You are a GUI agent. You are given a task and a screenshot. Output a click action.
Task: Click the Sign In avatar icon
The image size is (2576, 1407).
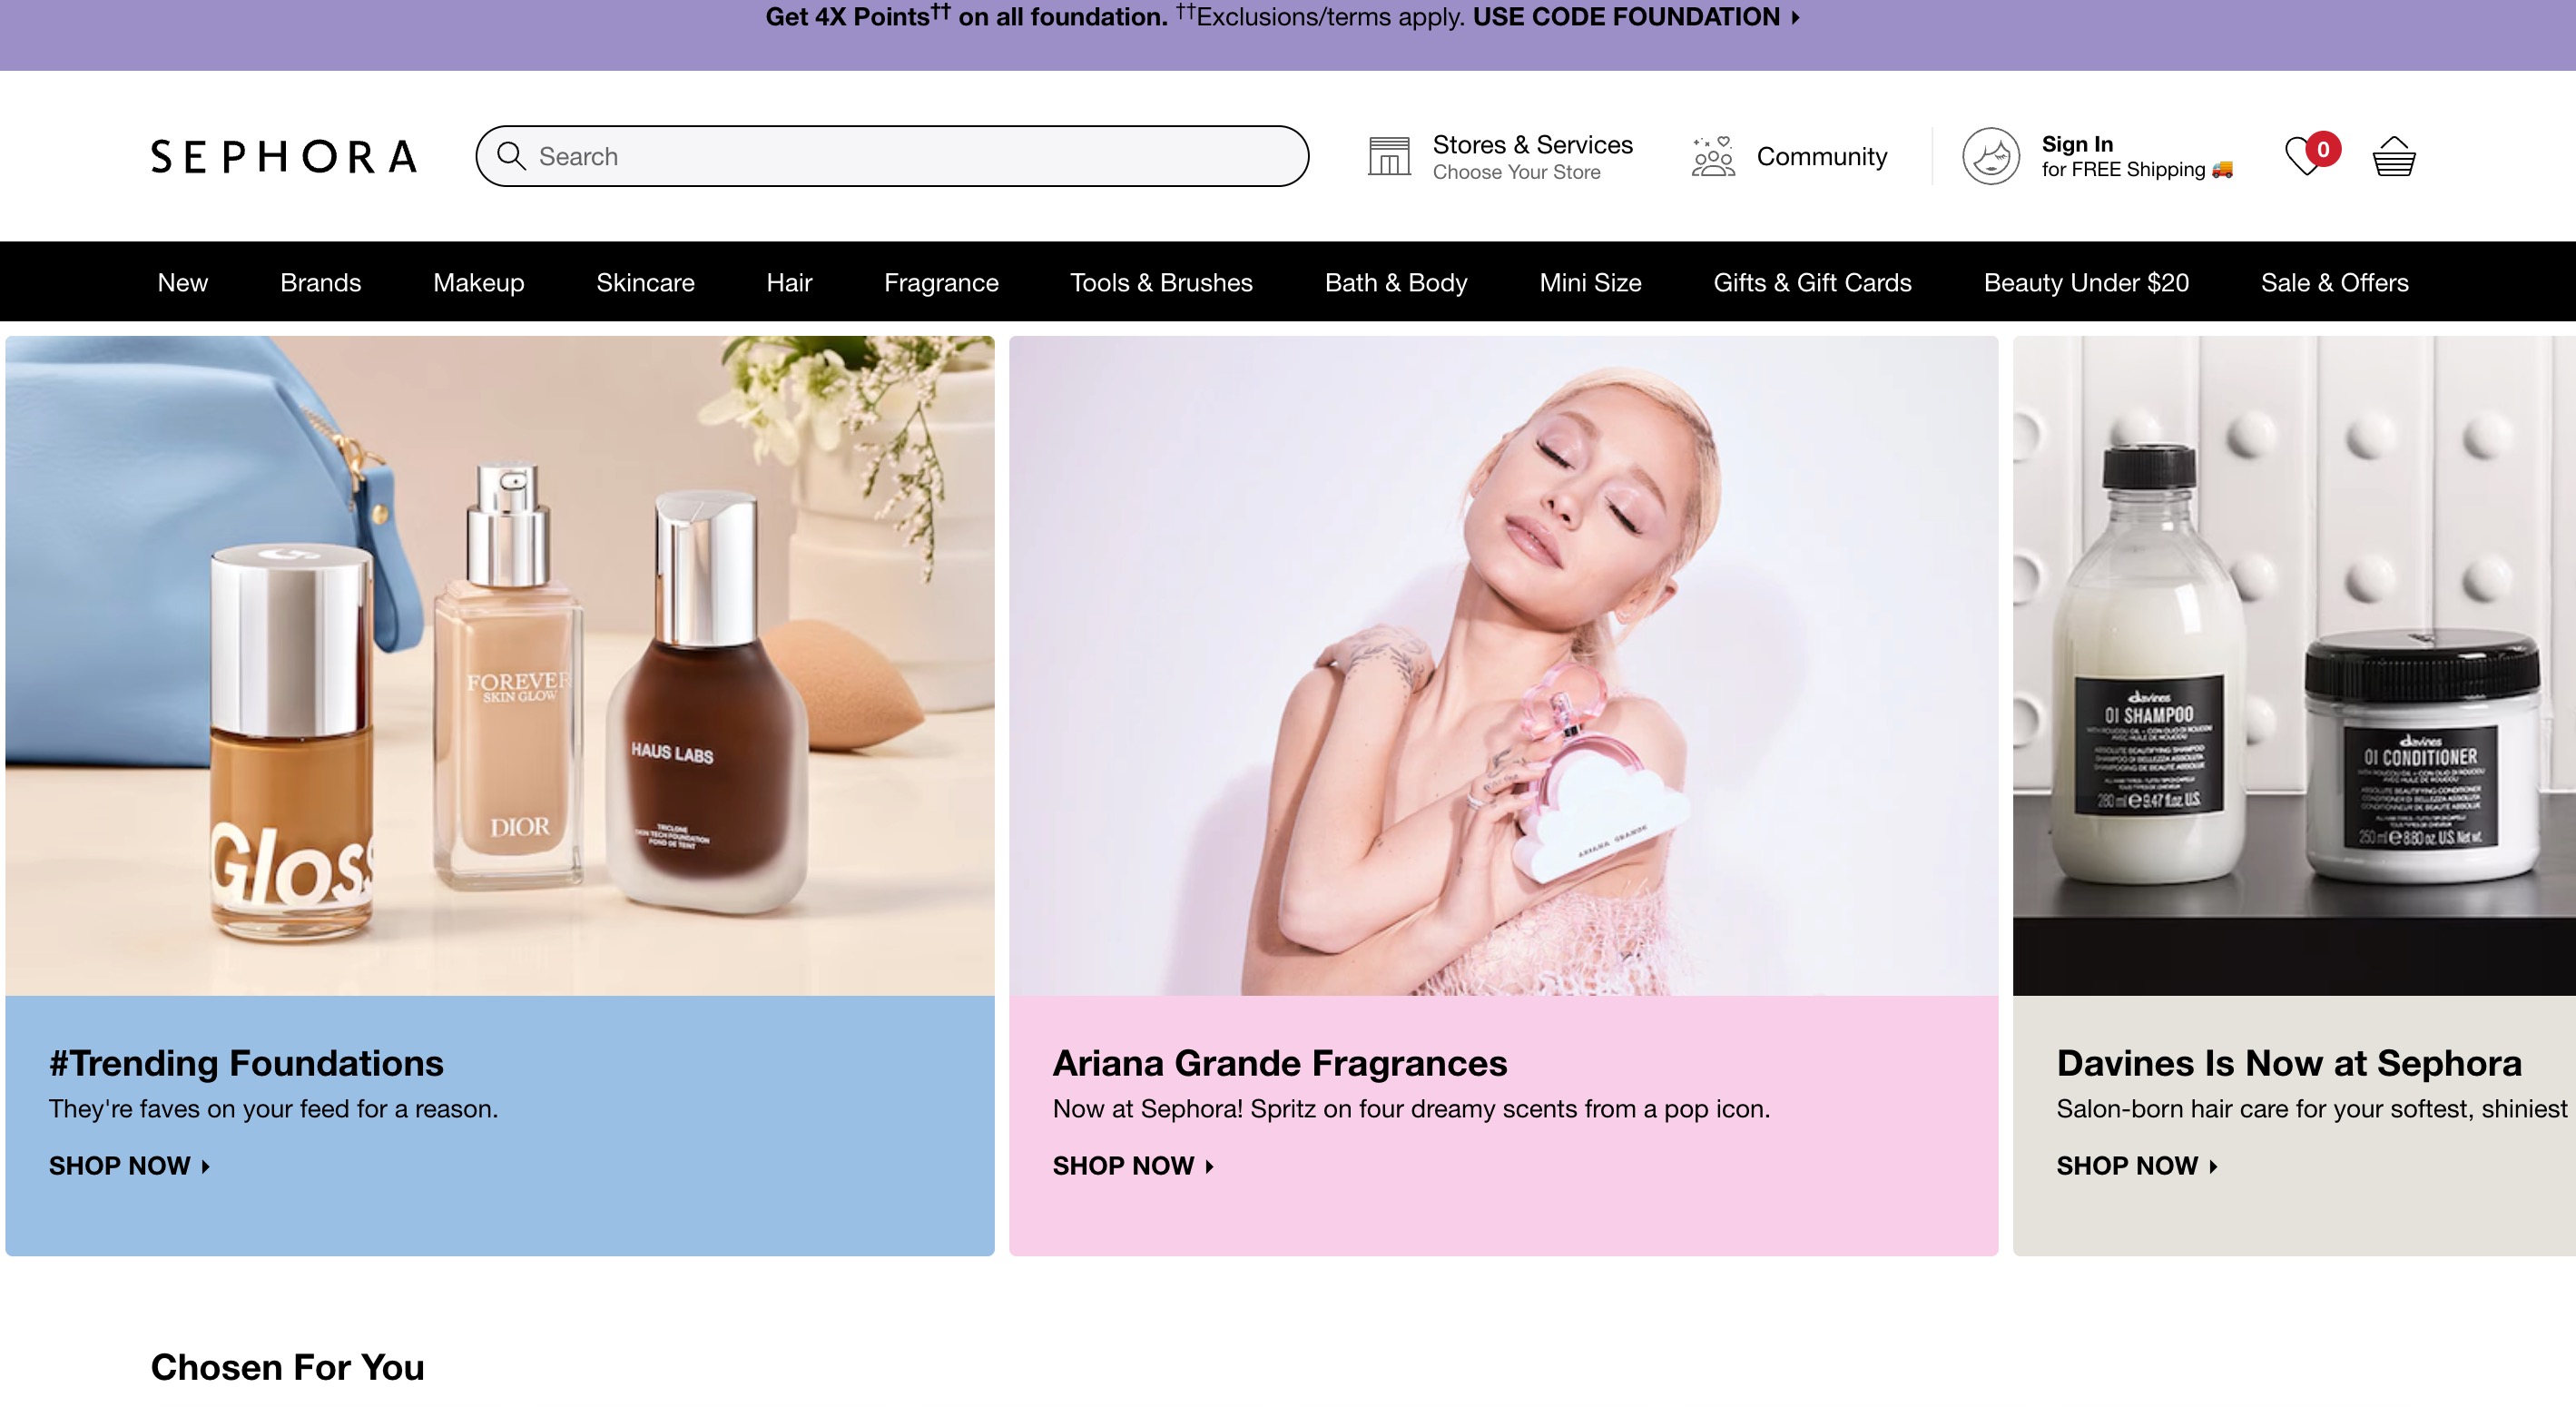pos(1990,156)
